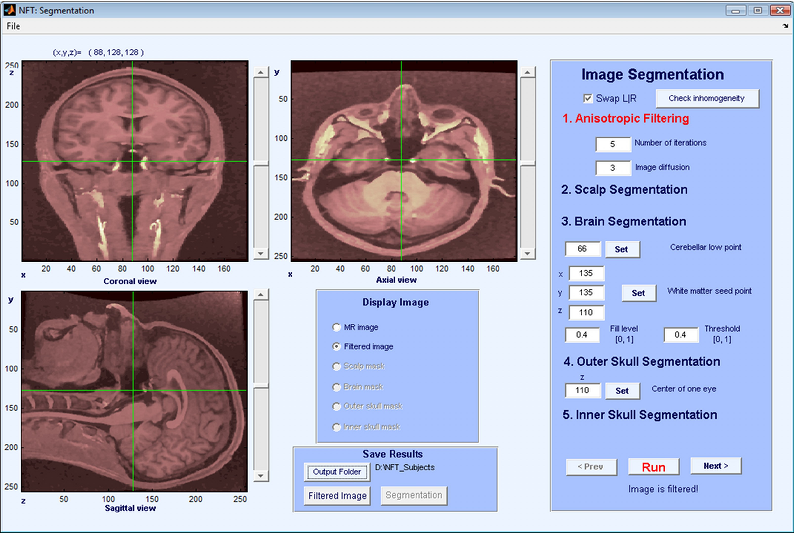The height and width of the screenshot is (533, 794).
Task: Click the Output Folder button
Action: click(335, 471)
